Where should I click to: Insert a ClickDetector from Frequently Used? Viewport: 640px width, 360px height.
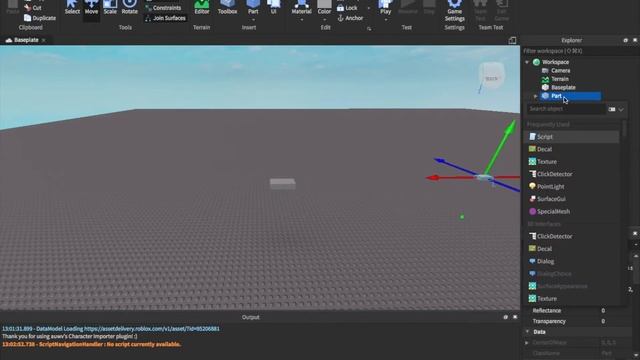(x=571, y=174)
